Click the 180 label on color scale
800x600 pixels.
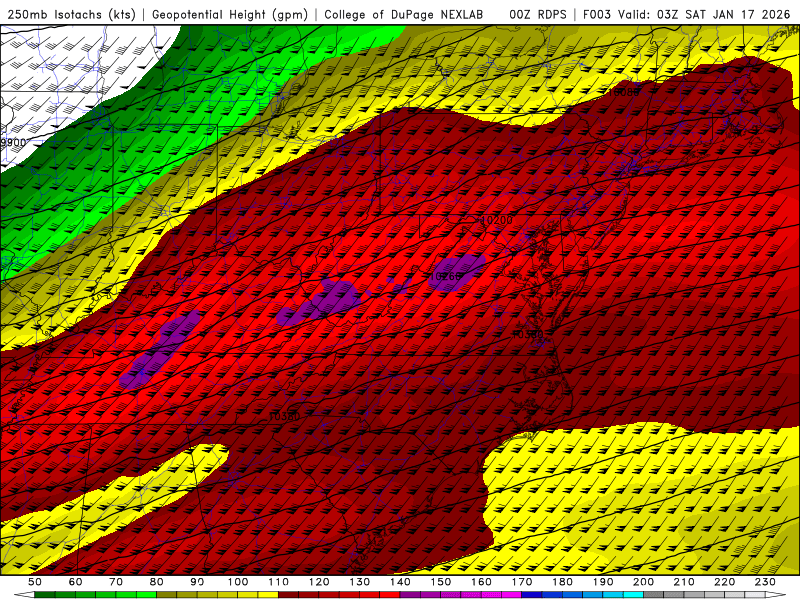(562, 582)
